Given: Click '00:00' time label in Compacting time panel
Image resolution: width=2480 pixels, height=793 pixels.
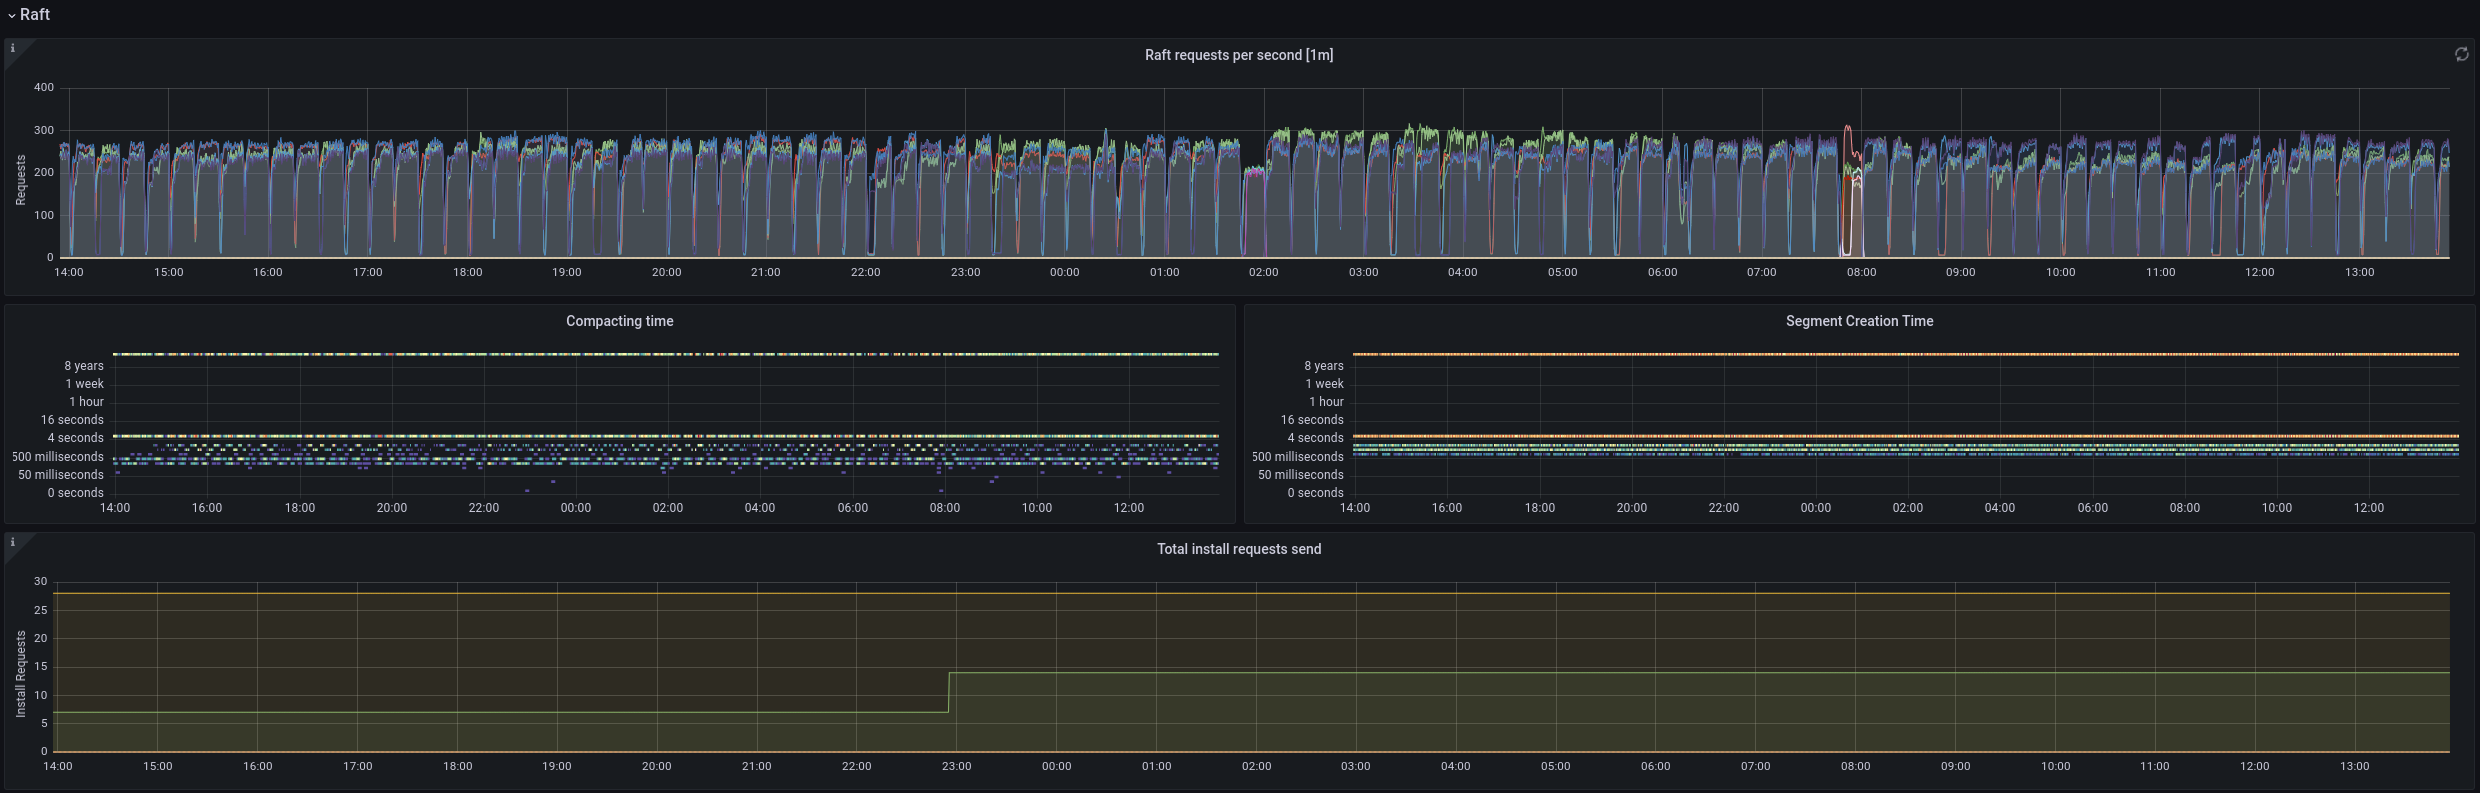Looking at the screenshot, I should click(x=576, y=508).
